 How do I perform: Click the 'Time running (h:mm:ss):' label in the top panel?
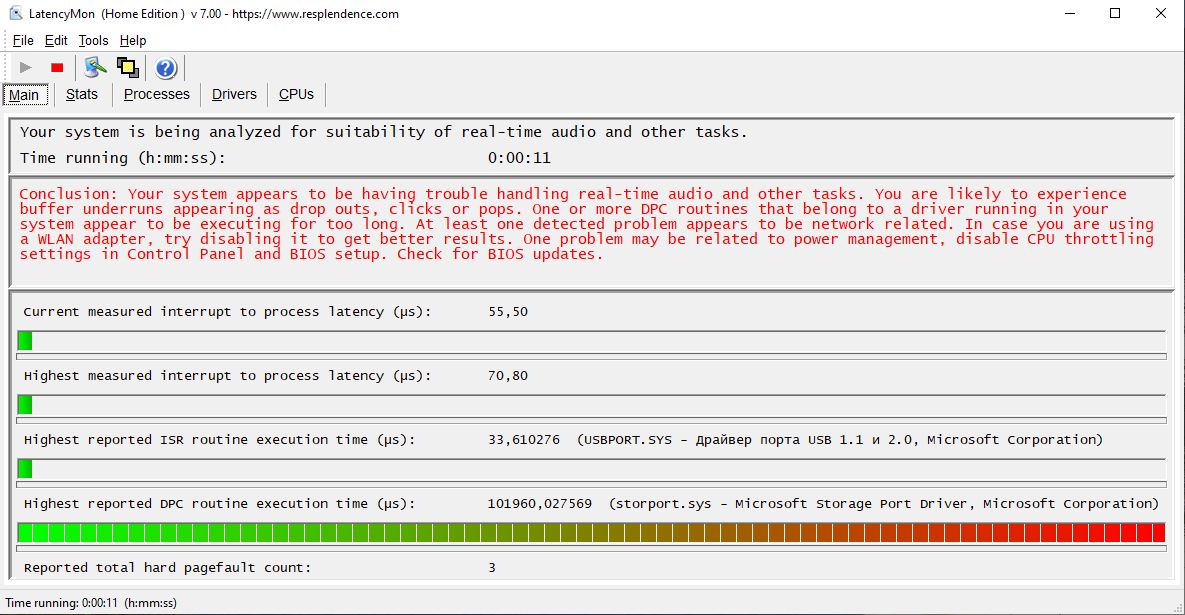pyautogui.click(x=122, y=158)
